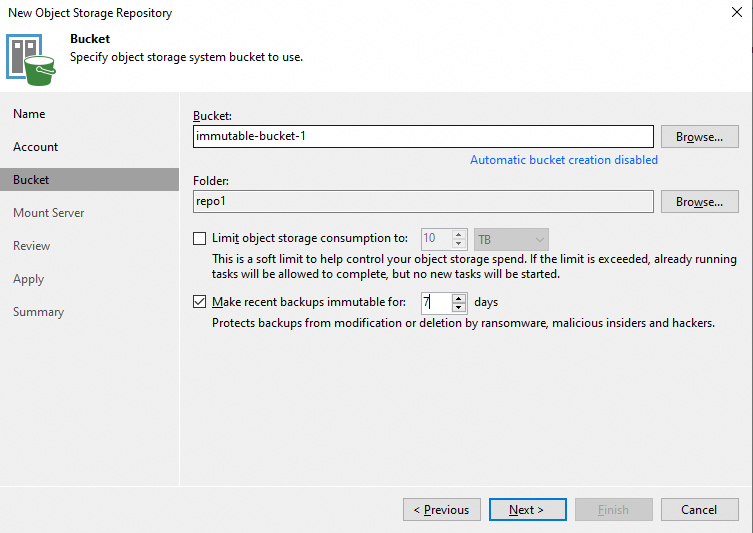Click the storage limit value field showing 10

437,239
